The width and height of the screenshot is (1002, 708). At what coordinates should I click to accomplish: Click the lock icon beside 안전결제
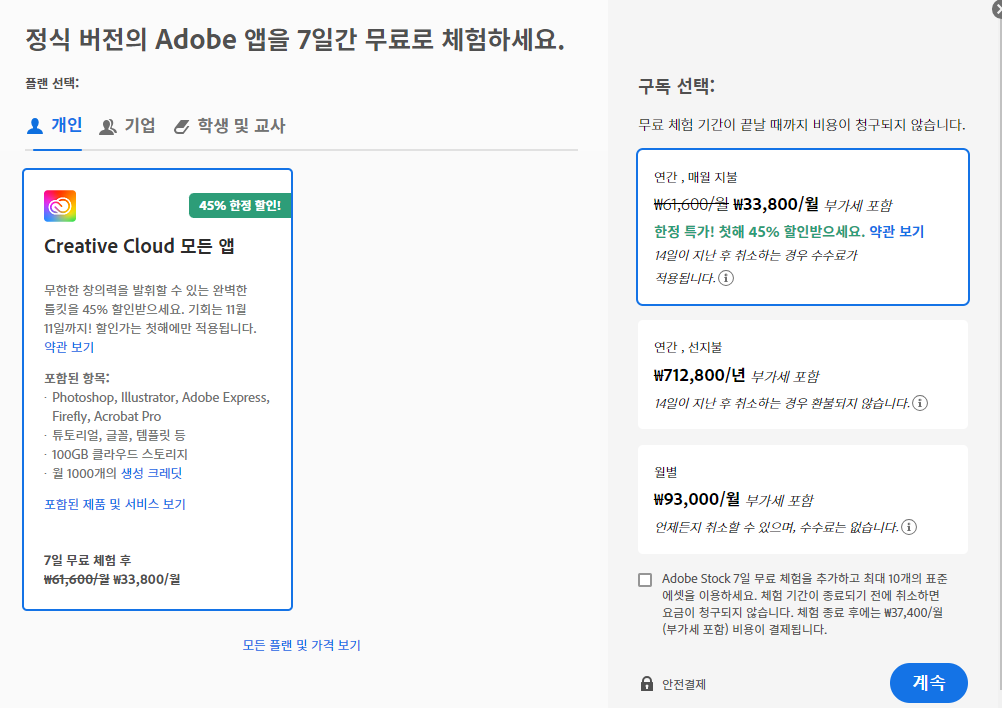pyautogui.click(x=647, y=684)
